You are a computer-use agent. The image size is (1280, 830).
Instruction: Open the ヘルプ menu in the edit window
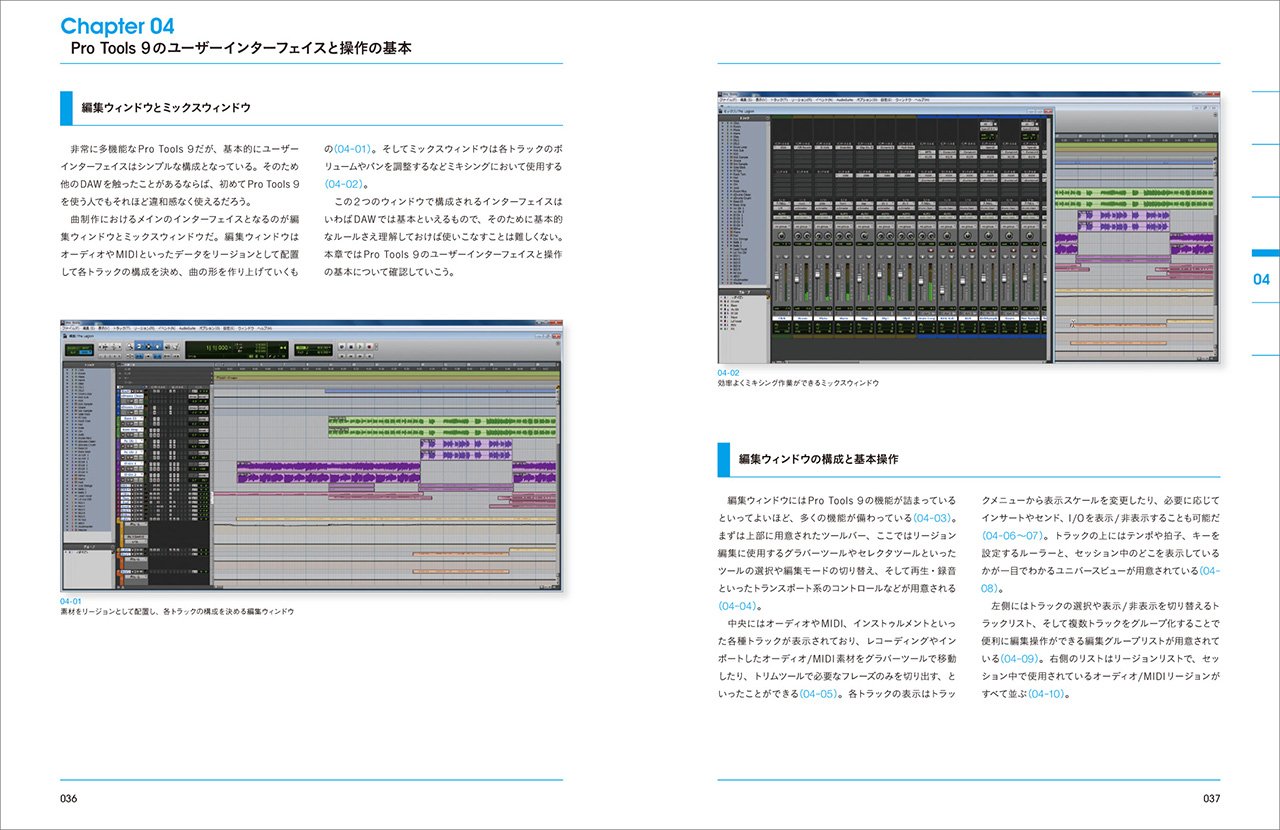(265, 329)
